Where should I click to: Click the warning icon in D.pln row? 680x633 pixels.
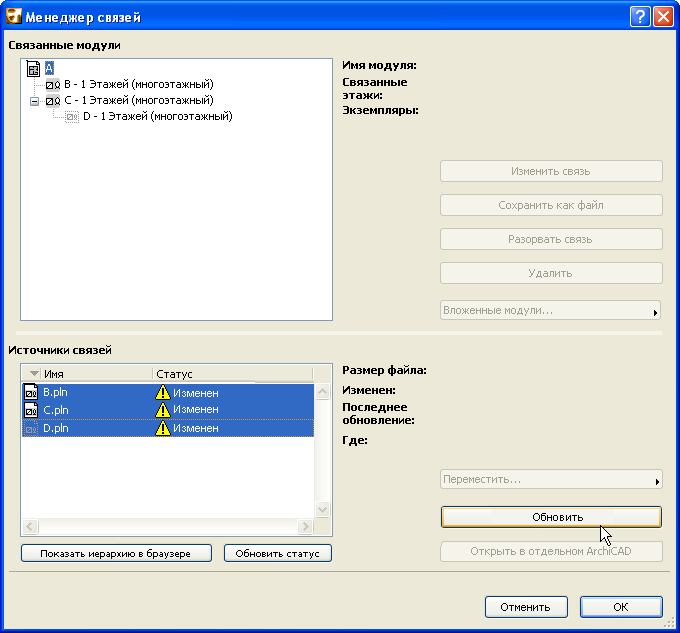163,428
